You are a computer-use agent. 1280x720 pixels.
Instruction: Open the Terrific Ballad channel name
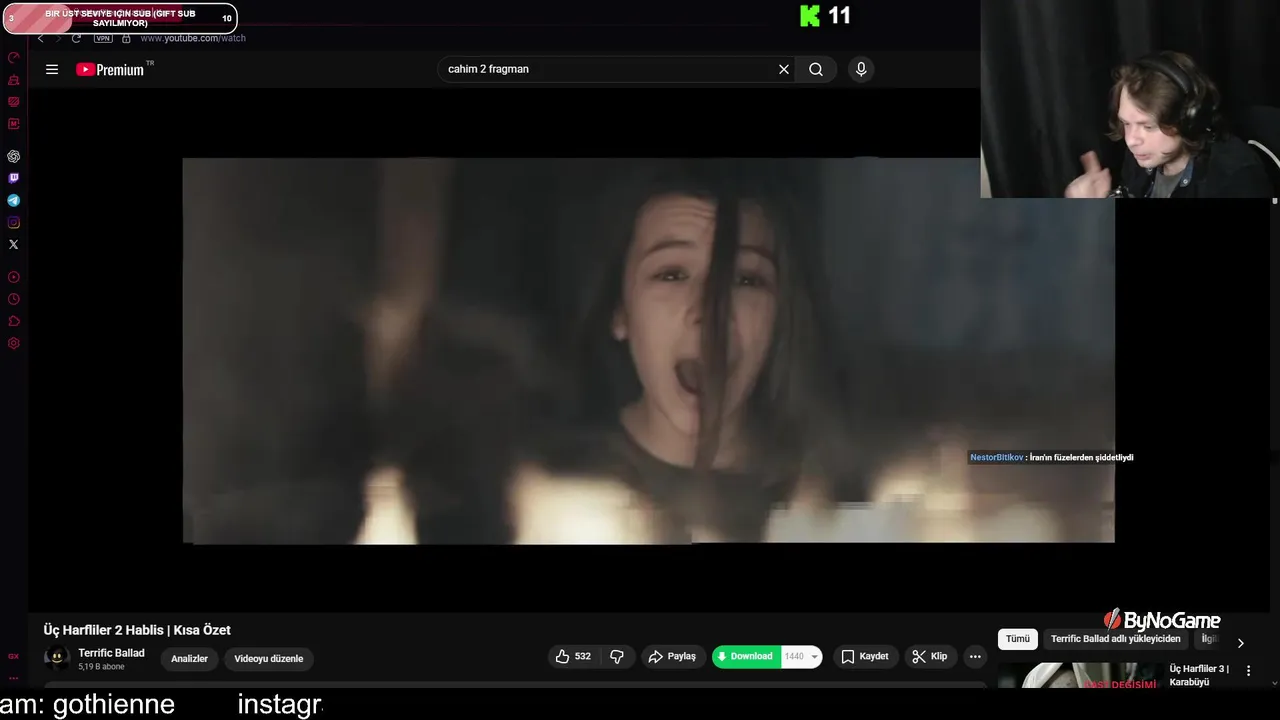point(111,653)
